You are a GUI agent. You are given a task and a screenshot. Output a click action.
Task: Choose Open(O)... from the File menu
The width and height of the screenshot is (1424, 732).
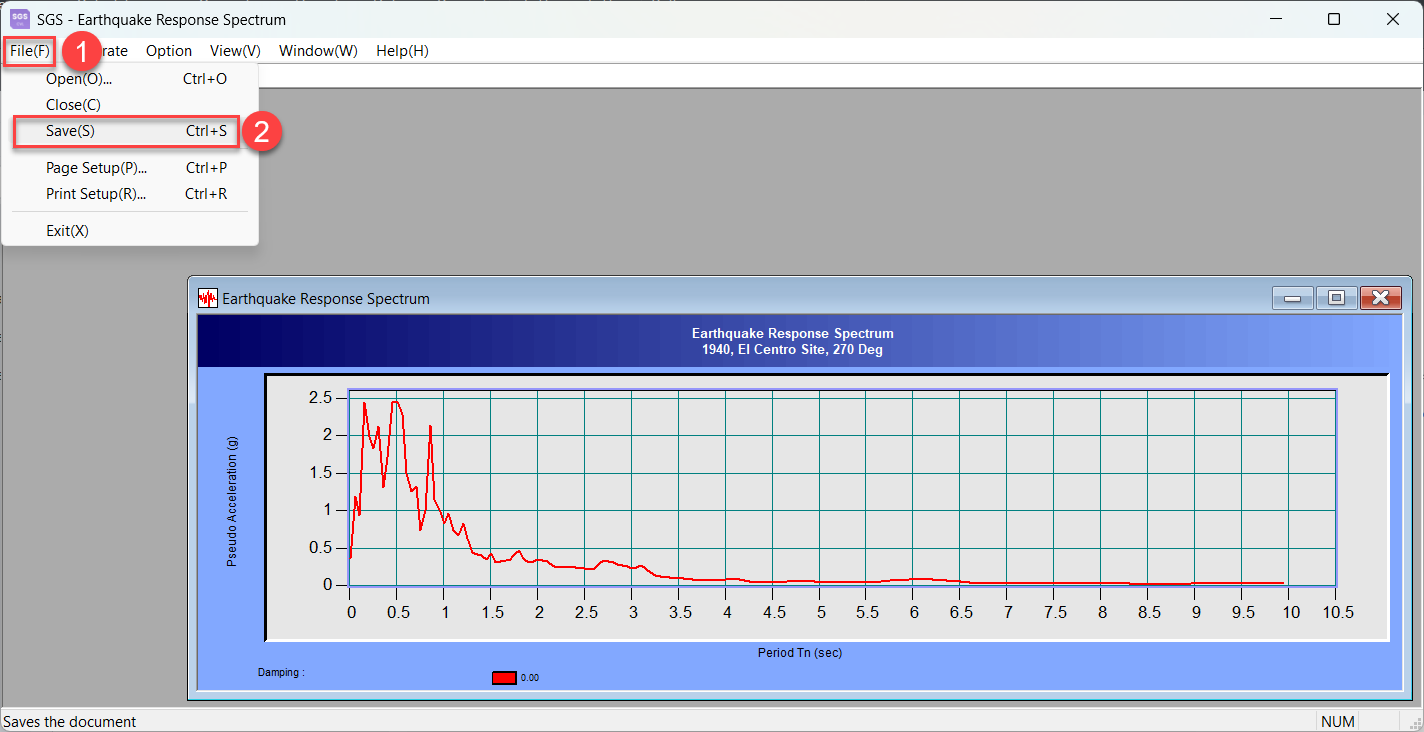130,78
